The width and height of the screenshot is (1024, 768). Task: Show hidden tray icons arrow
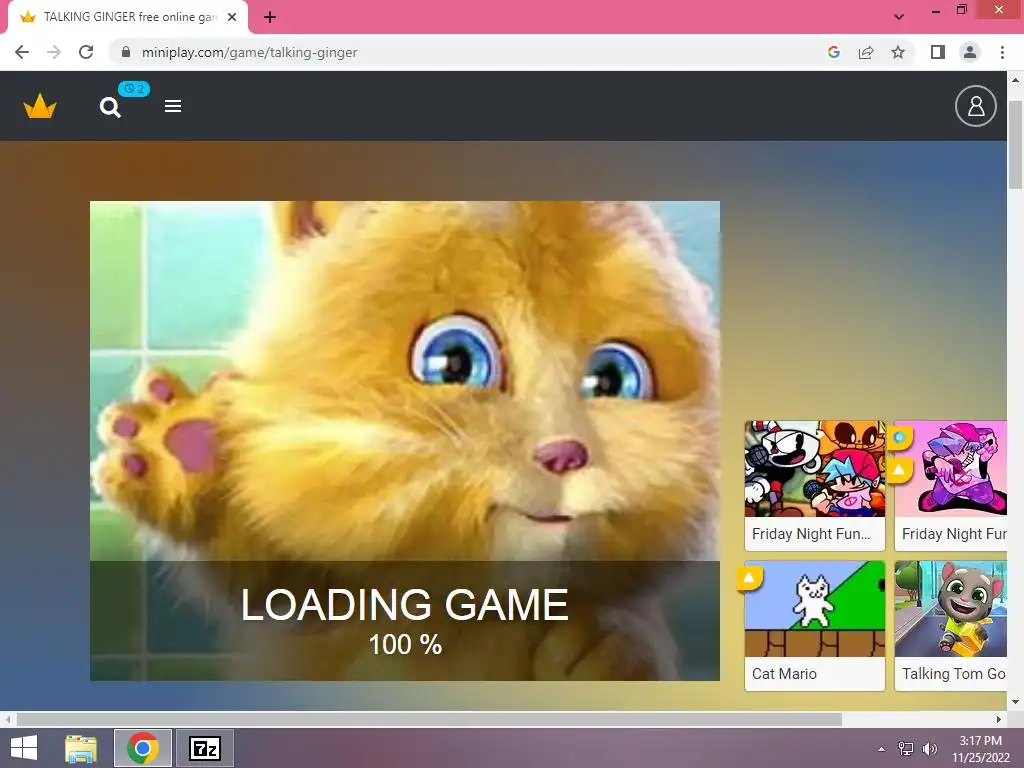click(881, 749)
